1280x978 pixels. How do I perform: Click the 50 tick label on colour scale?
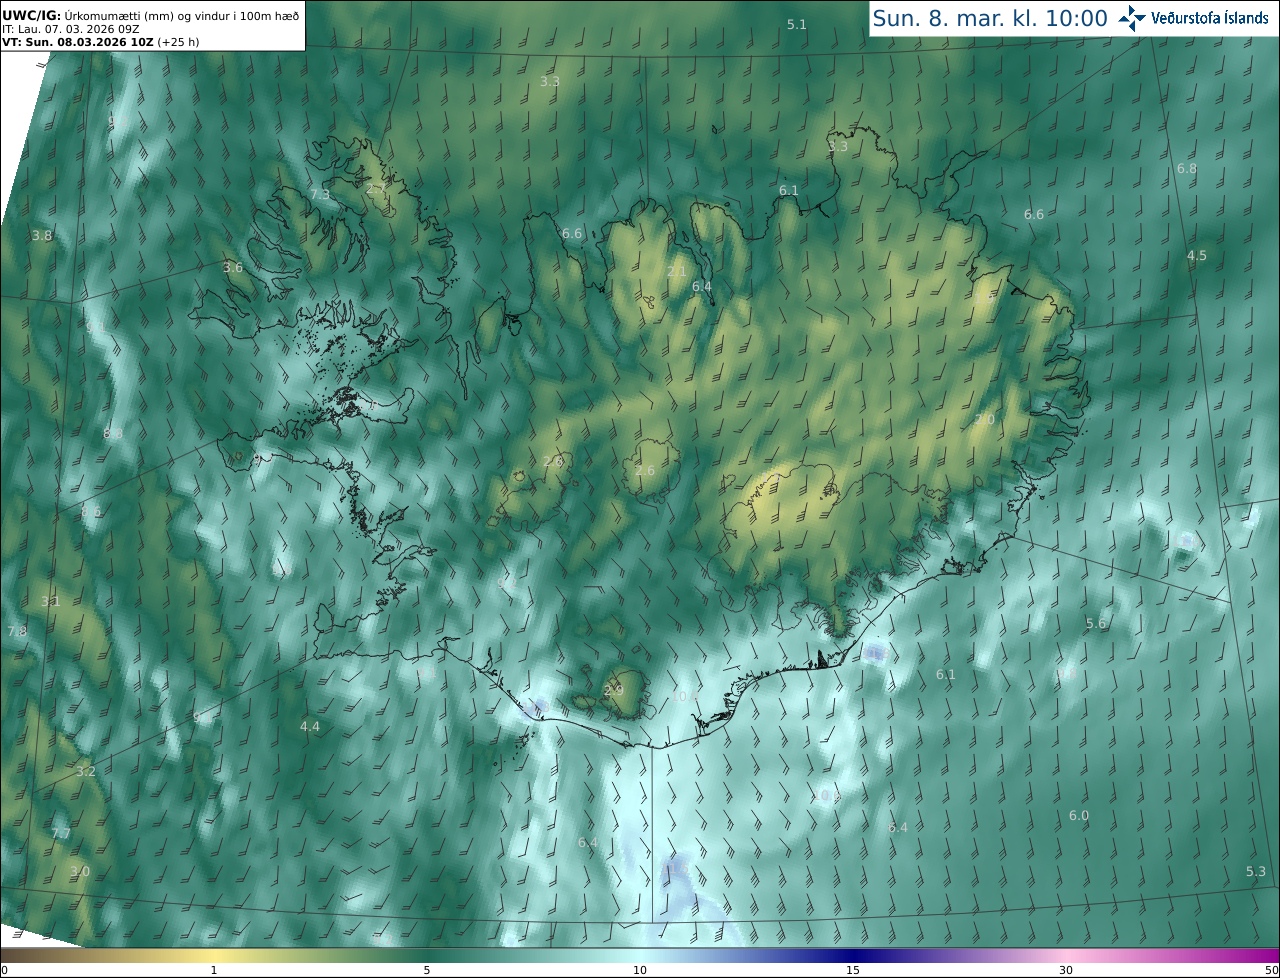click(1271, 970)
